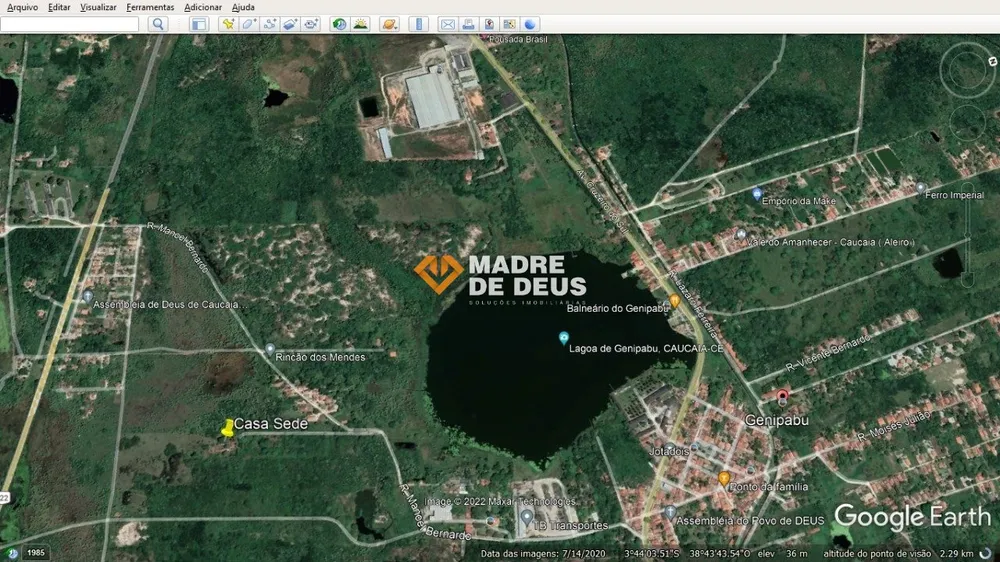This screenshot has height=562, width=1000.
Task: Open the planet switcher dropdown
Action: click(x=389, y=24)
